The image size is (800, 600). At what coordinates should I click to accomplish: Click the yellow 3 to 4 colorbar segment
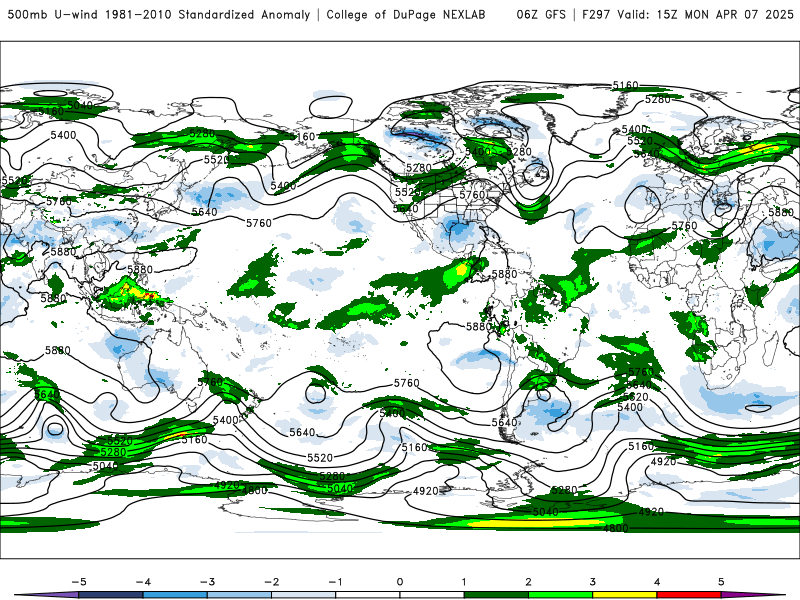coord(625,595)
